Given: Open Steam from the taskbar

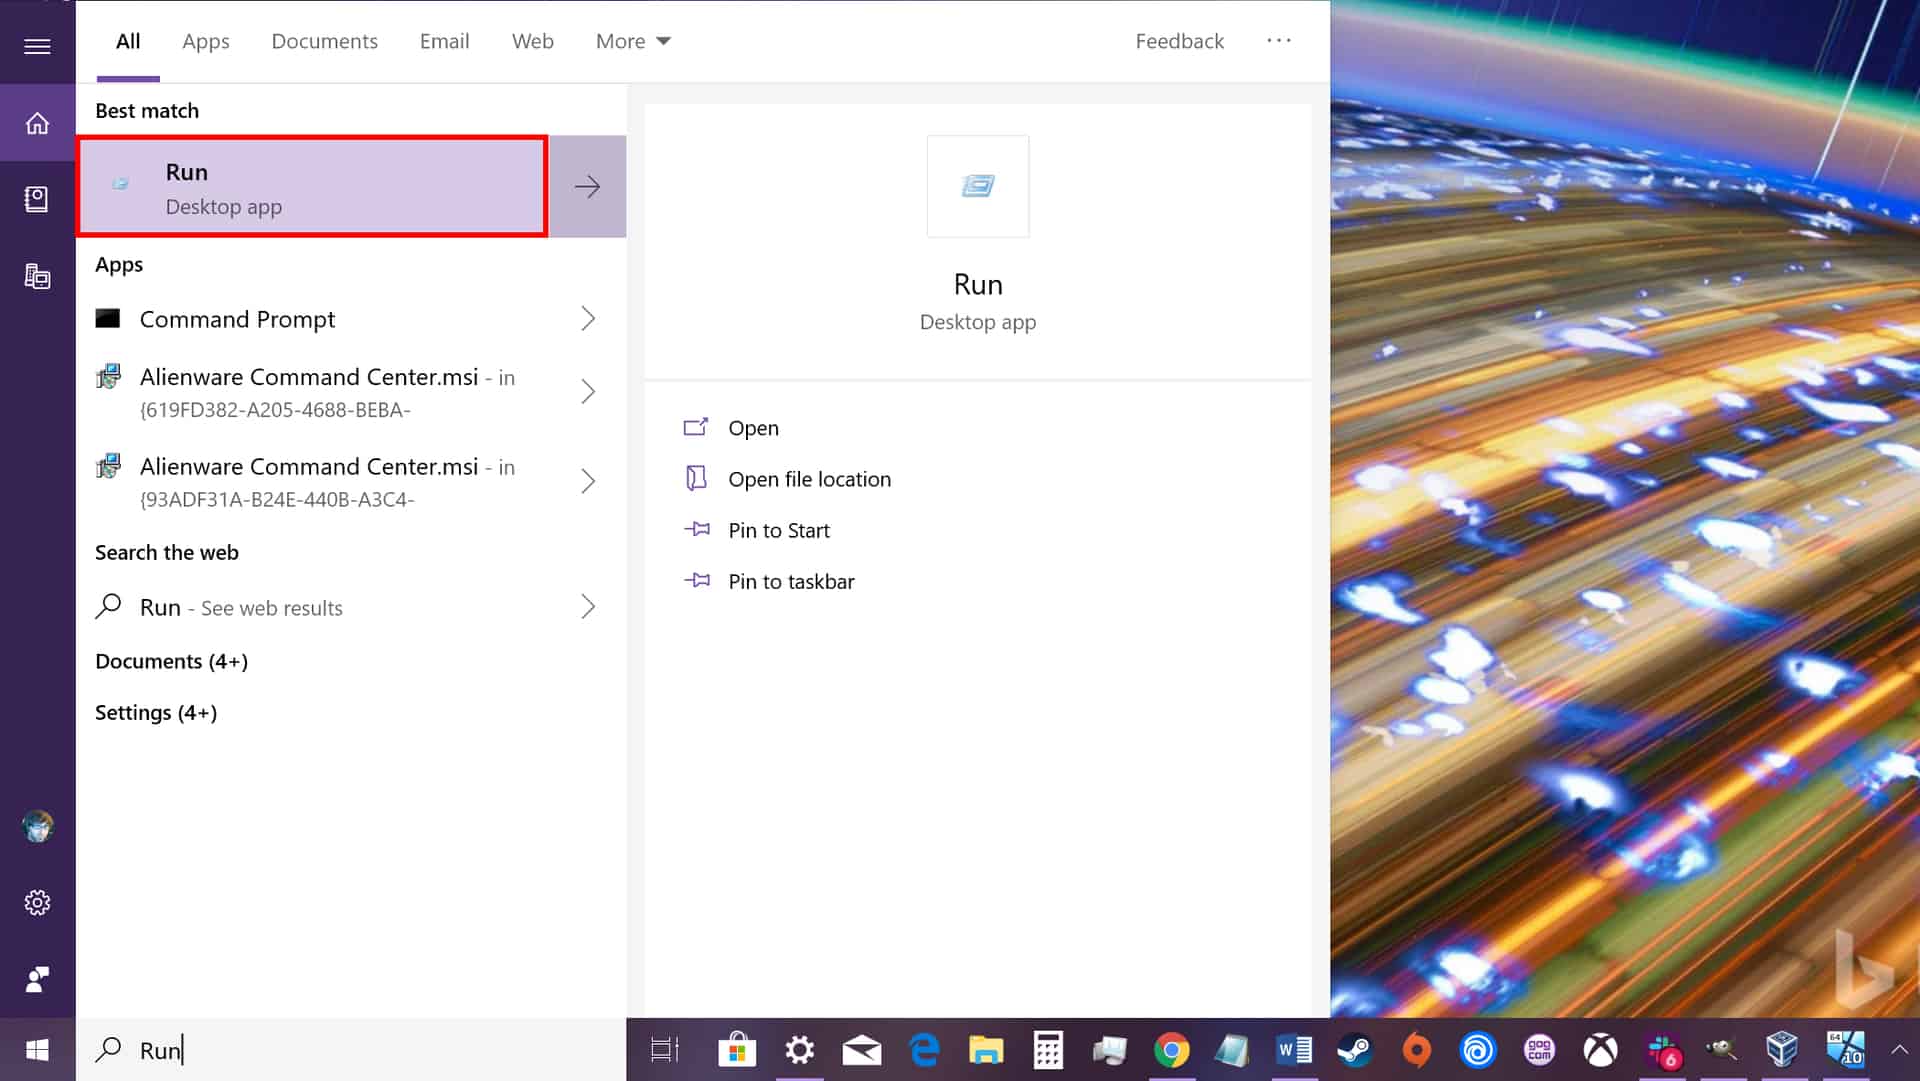Looking at the screenshot, I should [1355, 1050].
